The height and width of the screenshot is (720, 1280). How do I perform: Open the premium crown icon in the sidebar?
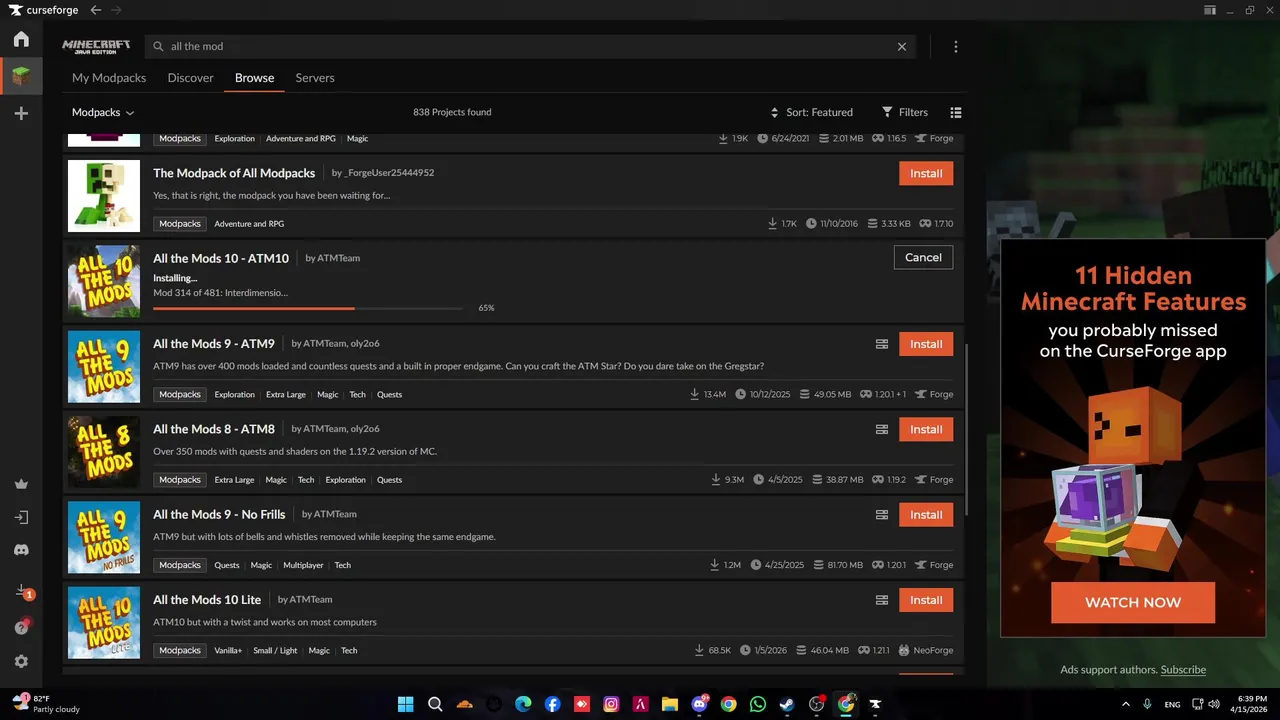pyautogui.click(x=21, y=484)
